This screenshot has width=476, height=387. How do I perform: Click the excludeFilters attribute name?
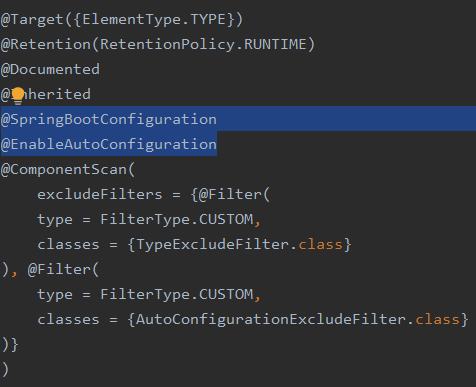(100, 195)
